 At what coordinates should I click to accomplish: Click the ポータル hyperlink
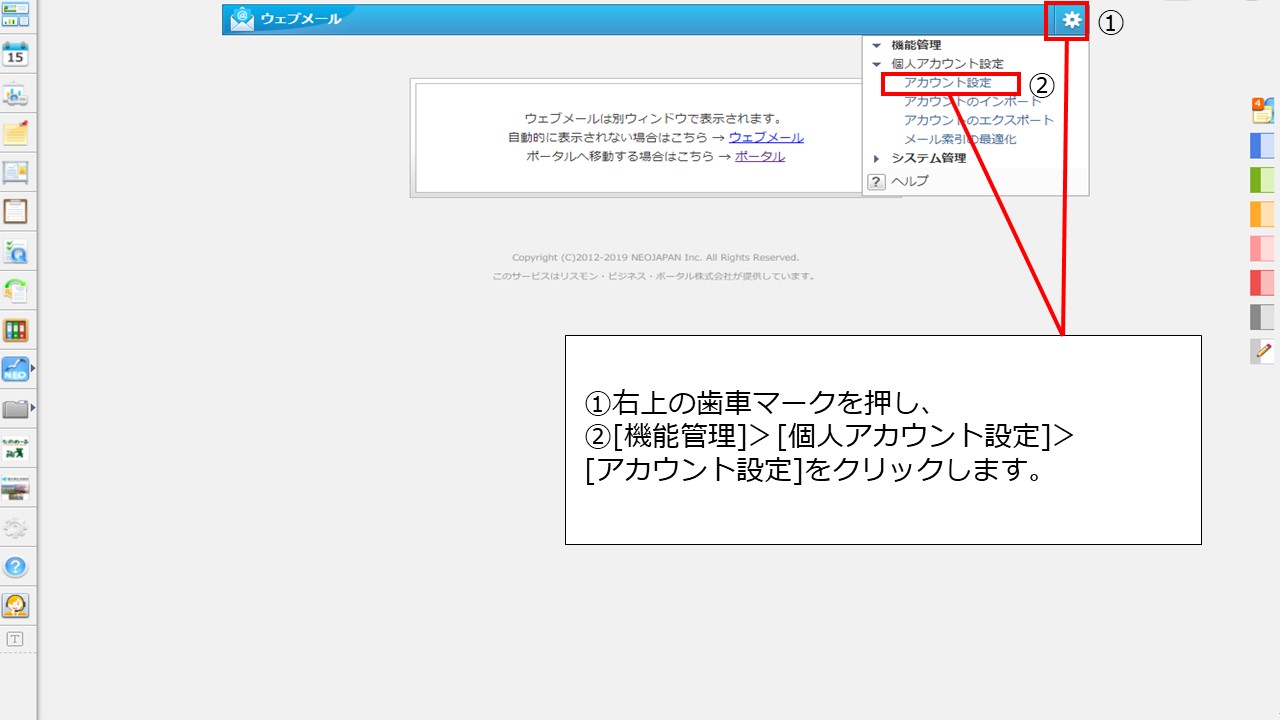click(759, 156)
